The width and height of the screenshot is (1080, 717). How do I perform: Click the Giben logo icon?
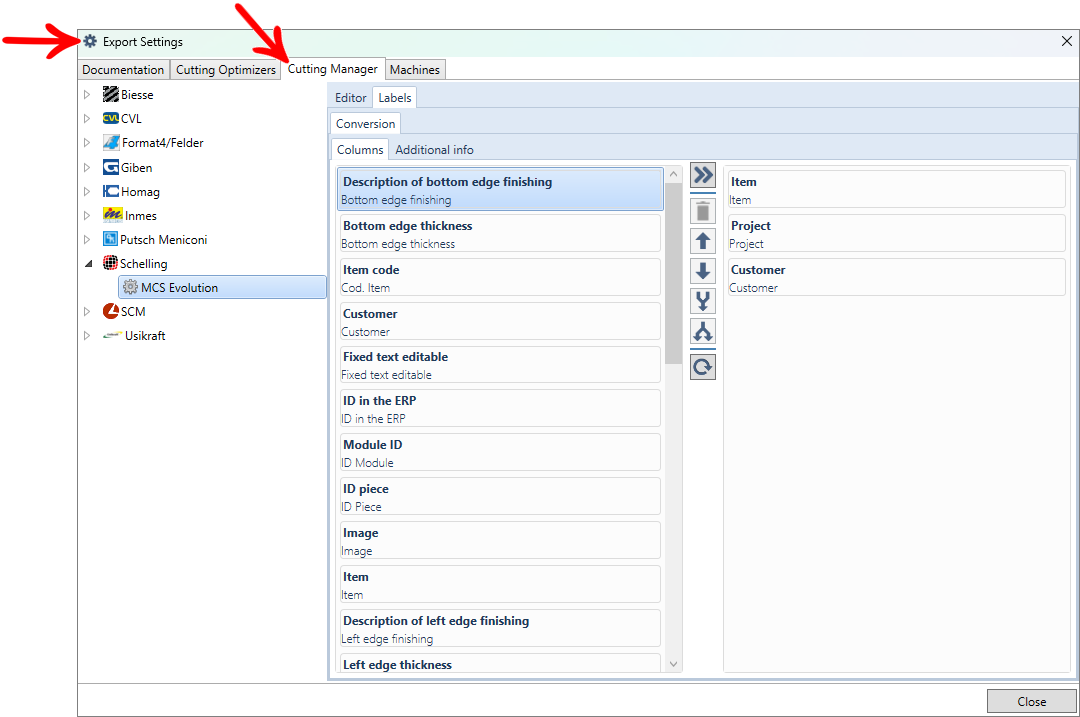110,167
